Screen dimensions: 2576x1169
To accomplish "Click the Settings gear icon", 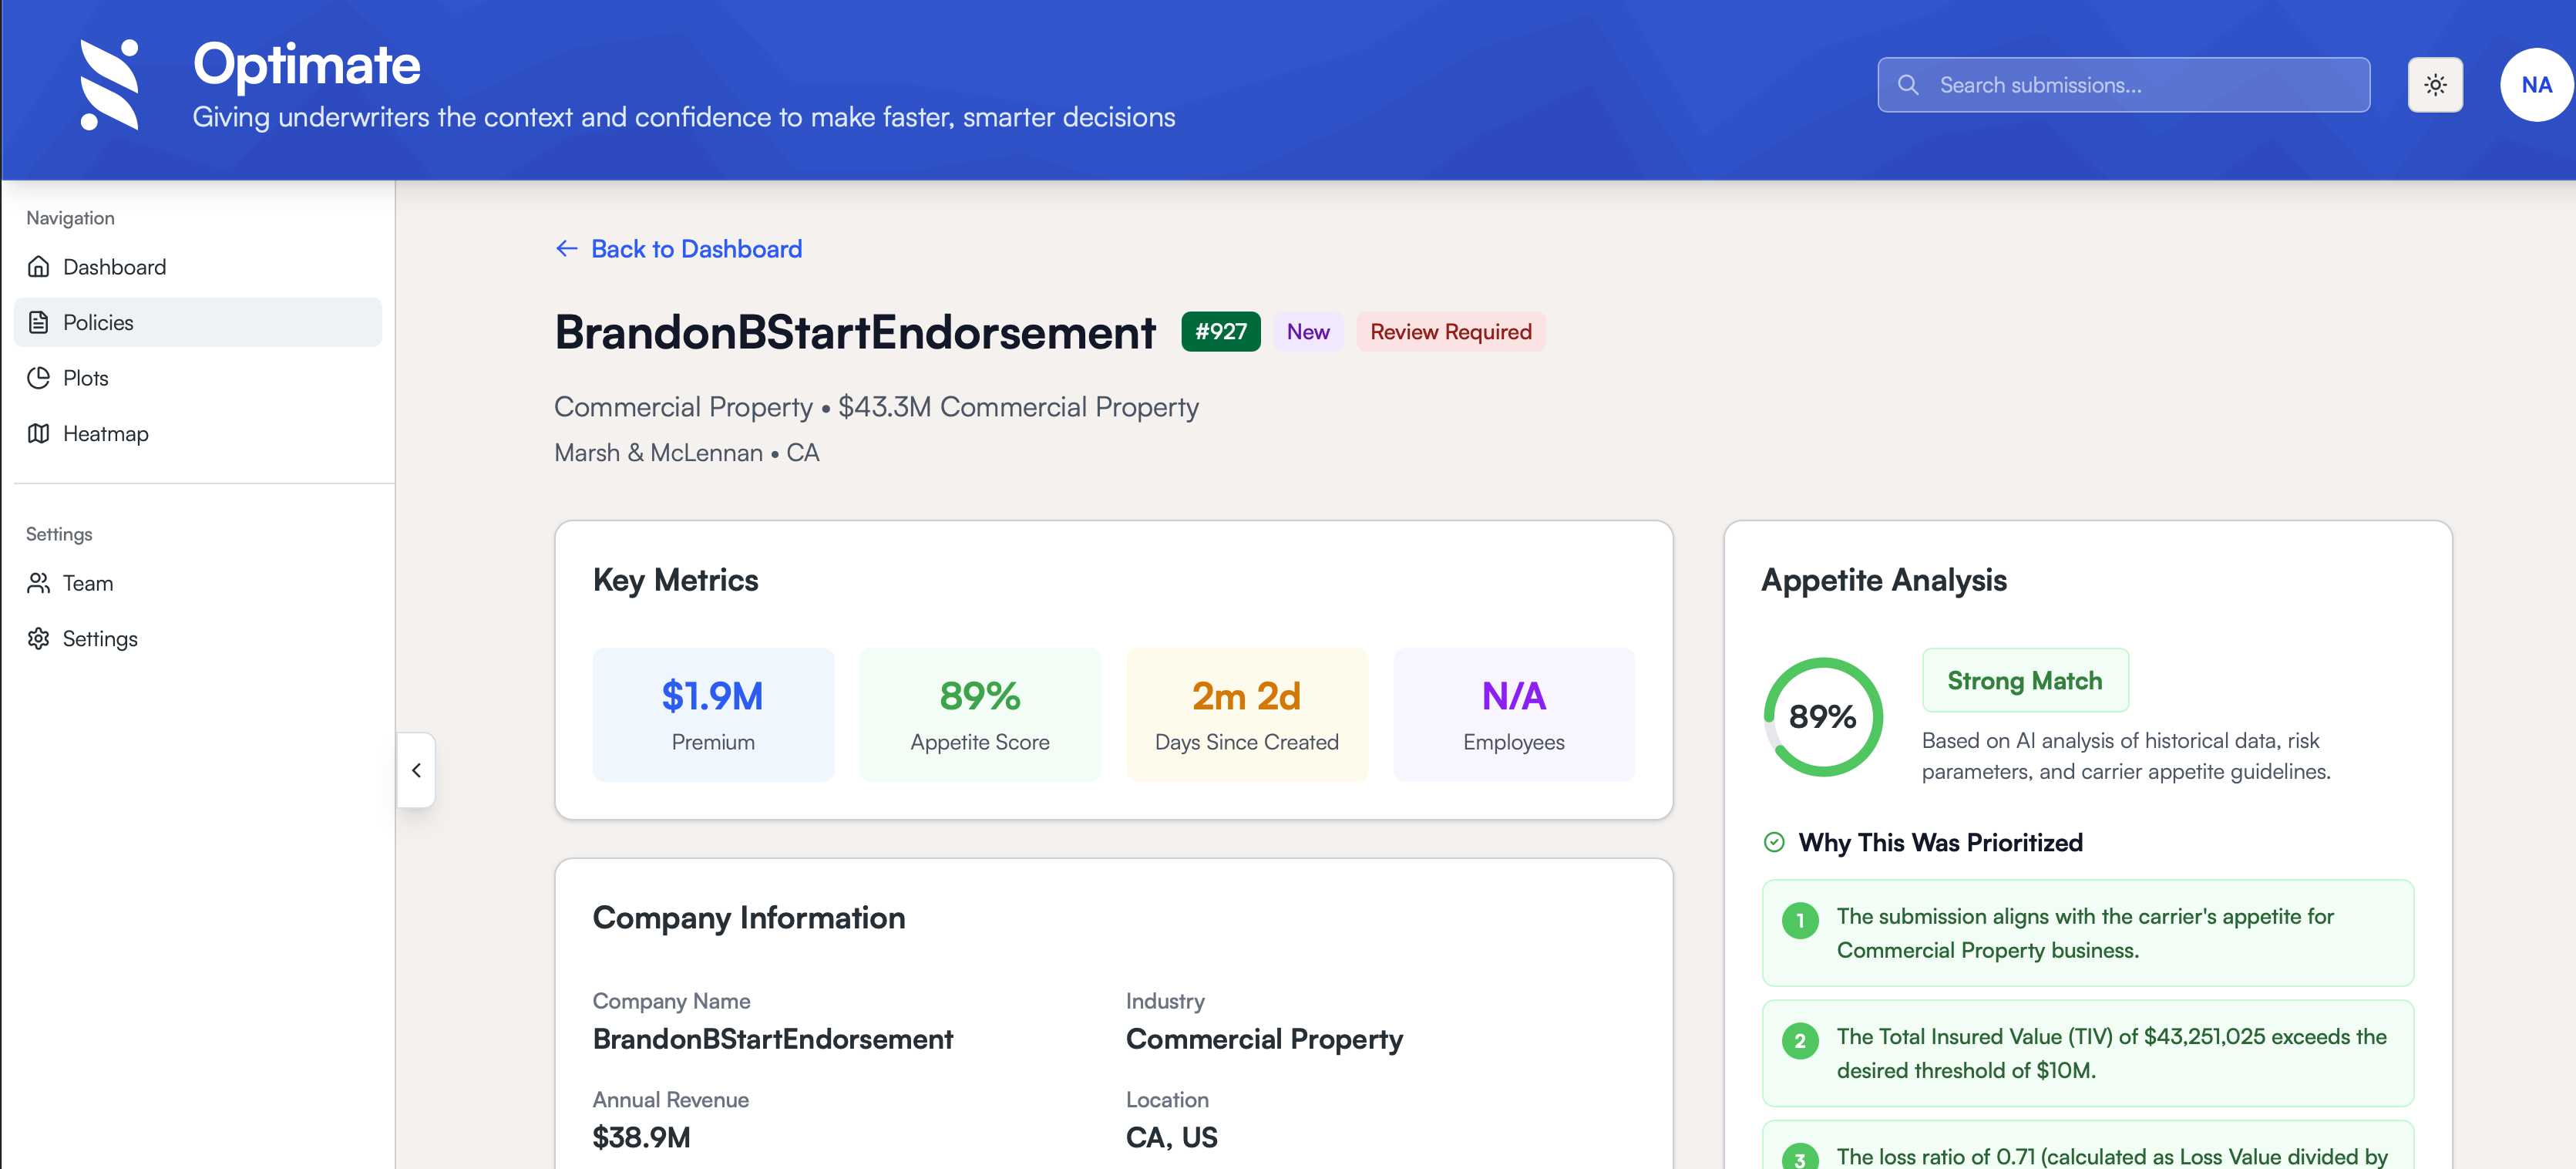I will 39,638.
